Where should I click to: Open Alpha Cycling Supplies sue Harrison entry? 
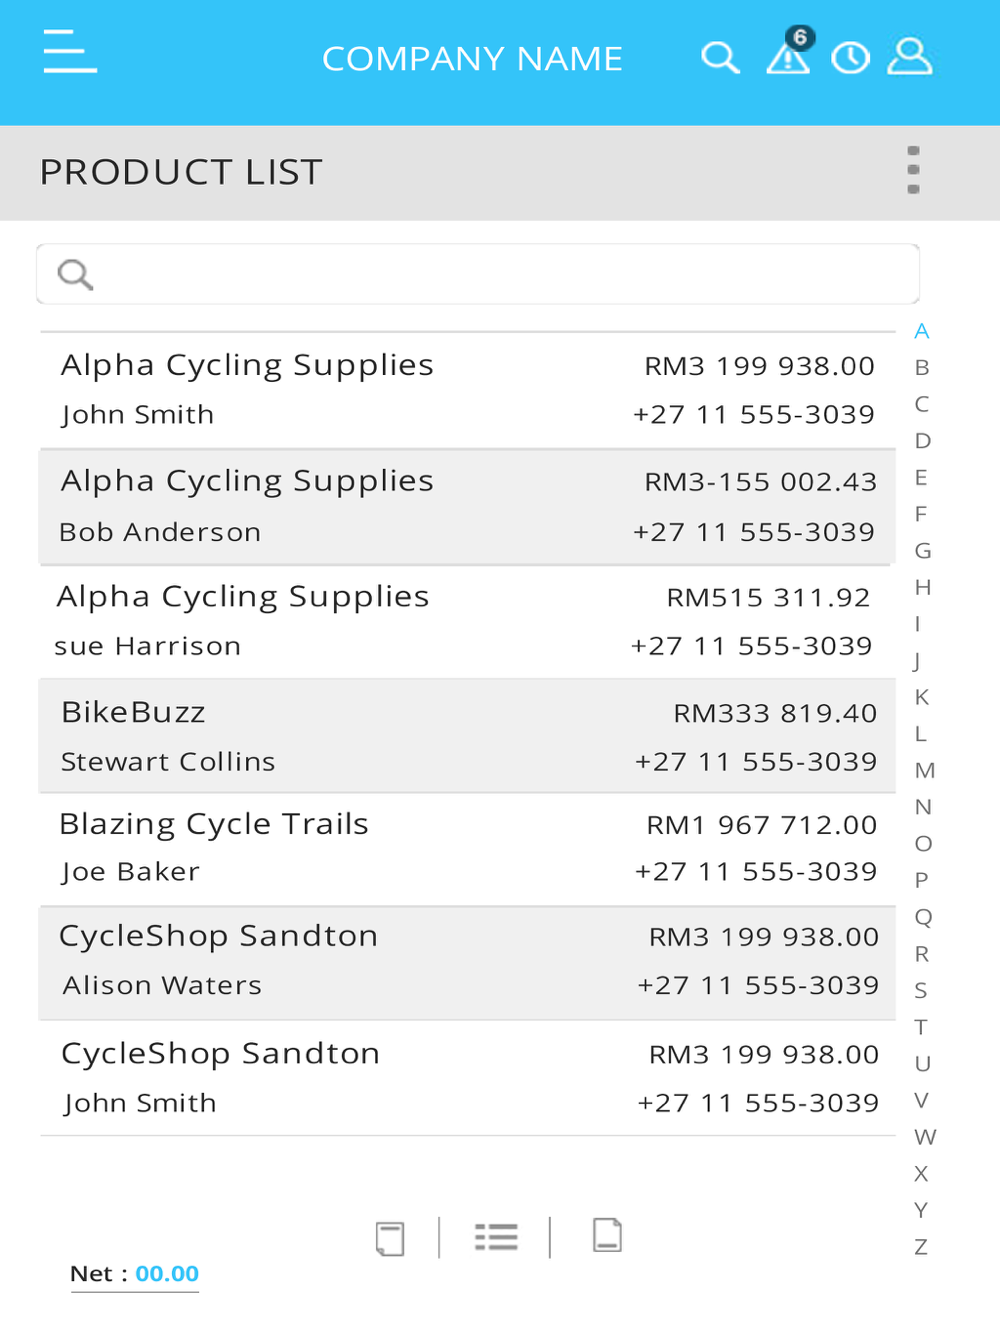(x=467, y=622)
